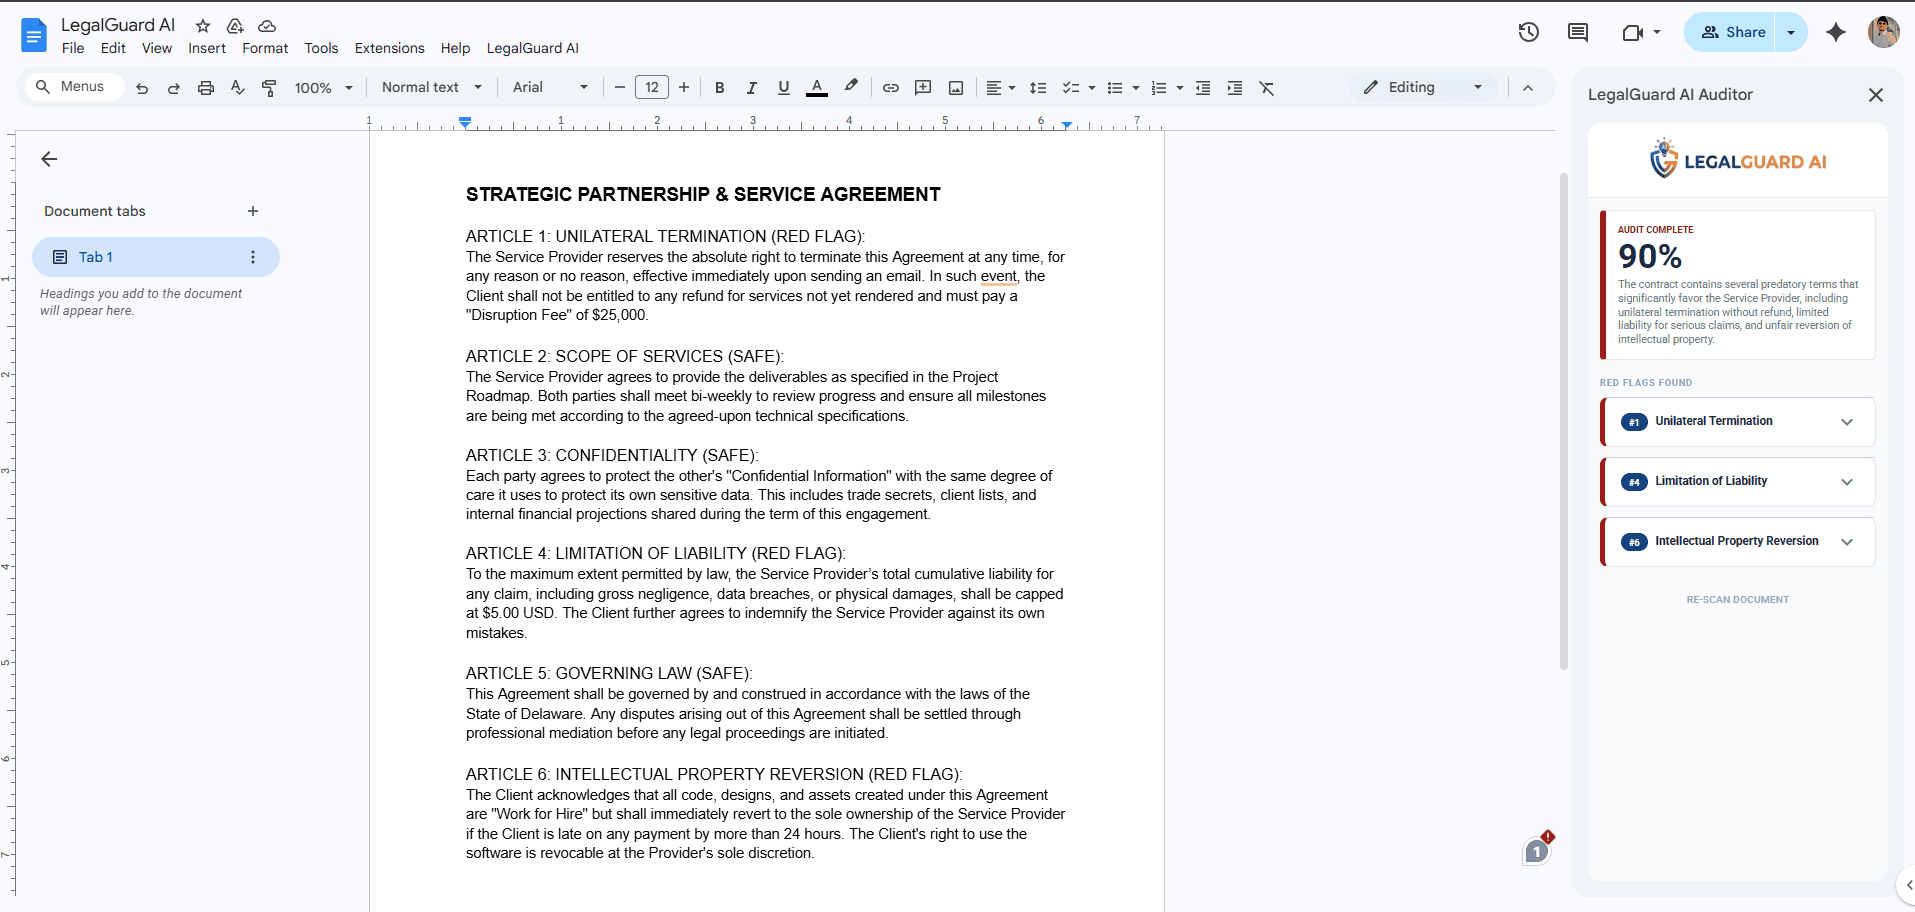Open the Editing mode dropdown

pyautogui.click(x=1423, y=88)
